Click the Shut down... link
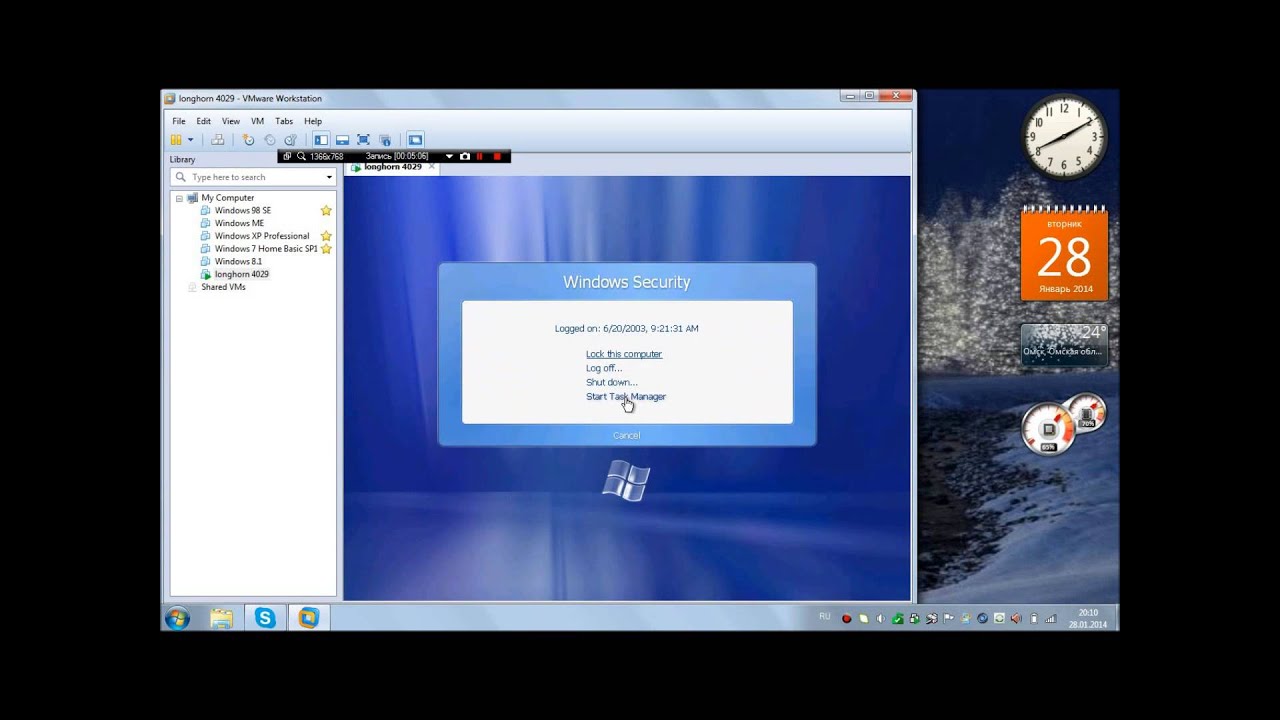This screenshot has width=1280, height=720. (611, 382)
